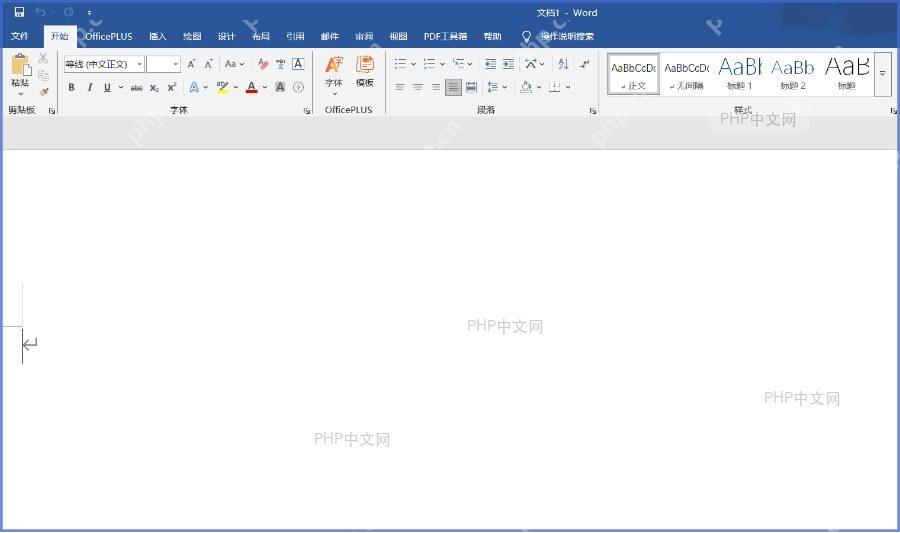Screen dimensions: 900x533
Task: Click the Cut scissors icon
Action: [x=43, y=58]
